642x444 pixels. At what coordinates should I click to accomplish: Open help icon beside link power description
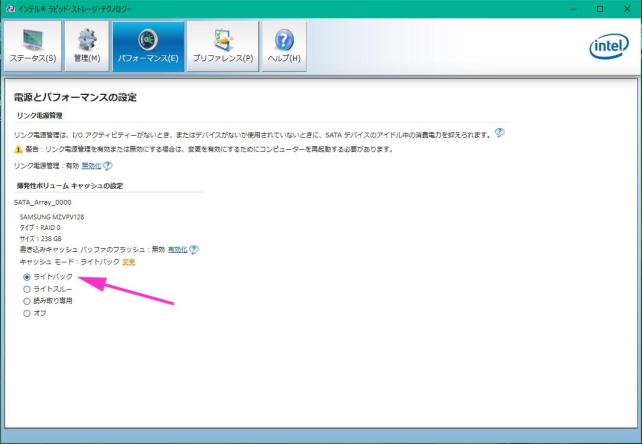click(x=500, y=133)
